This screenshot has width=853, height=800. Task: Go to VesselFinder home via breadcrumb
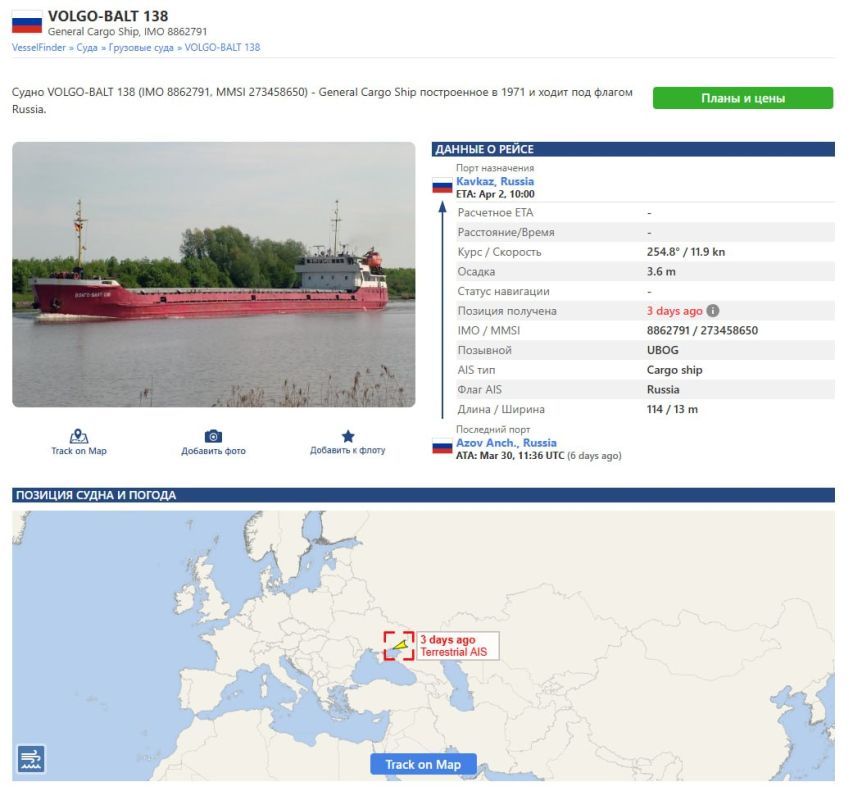pyautogui.click(x=40, y=47)
